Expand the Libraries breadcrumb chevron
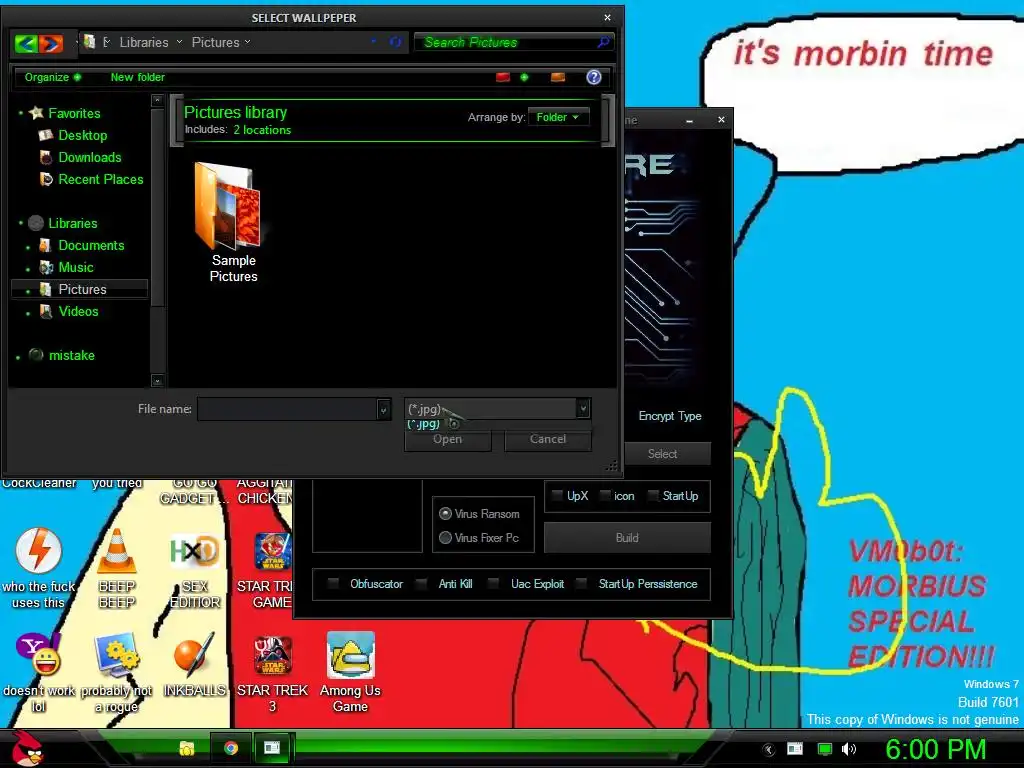 coord(180,42)
